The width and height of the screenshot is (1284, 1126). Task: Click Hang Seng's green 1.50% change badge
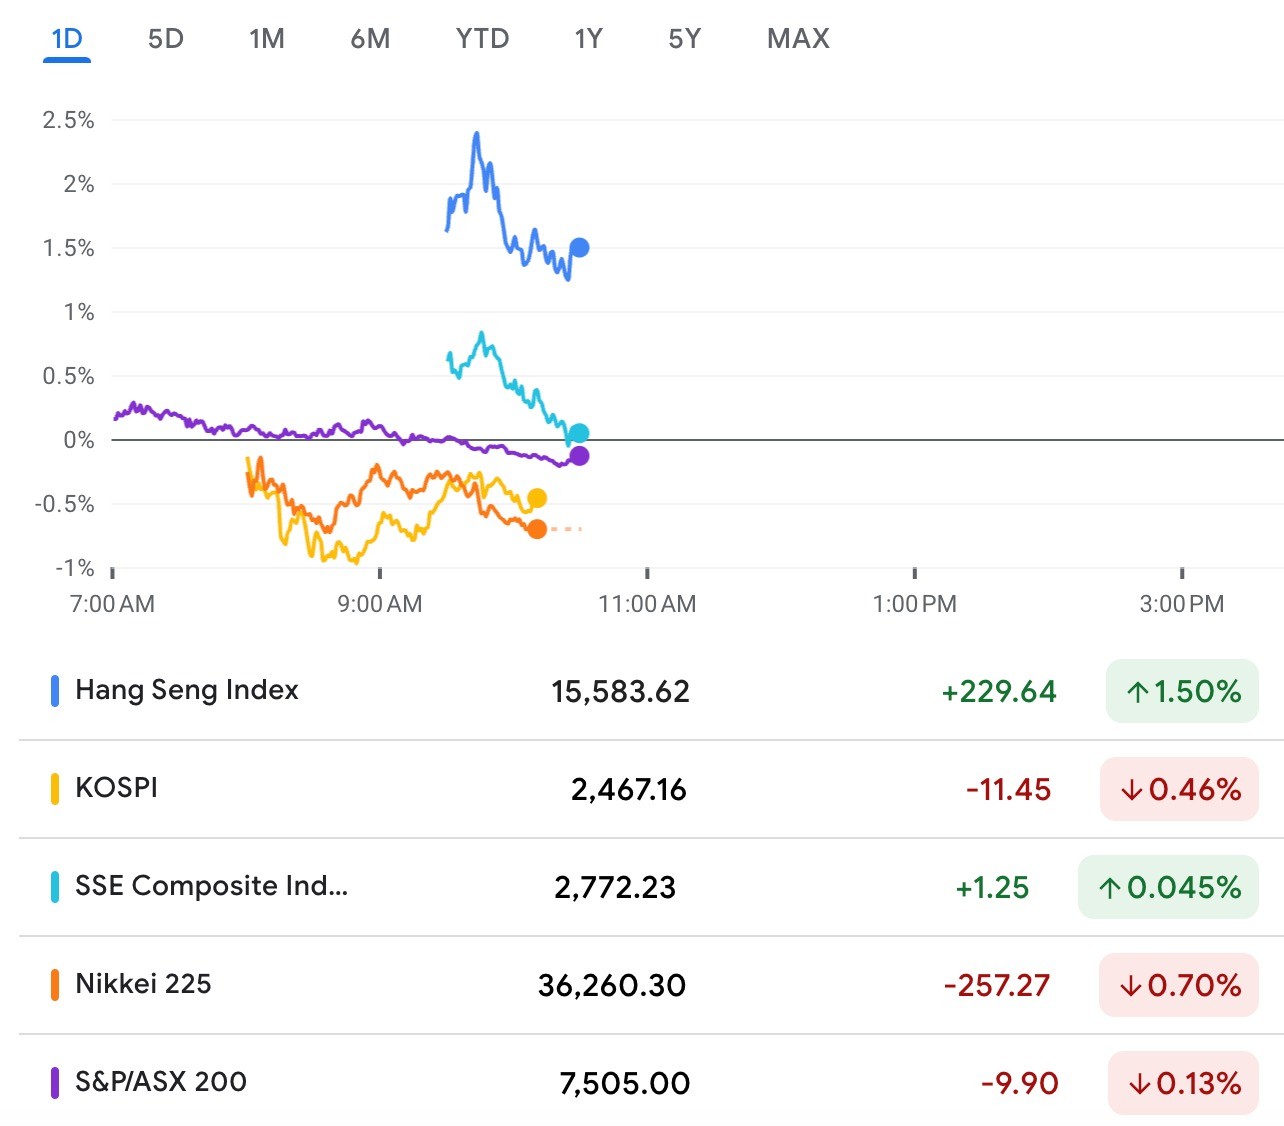[1182, 691]
